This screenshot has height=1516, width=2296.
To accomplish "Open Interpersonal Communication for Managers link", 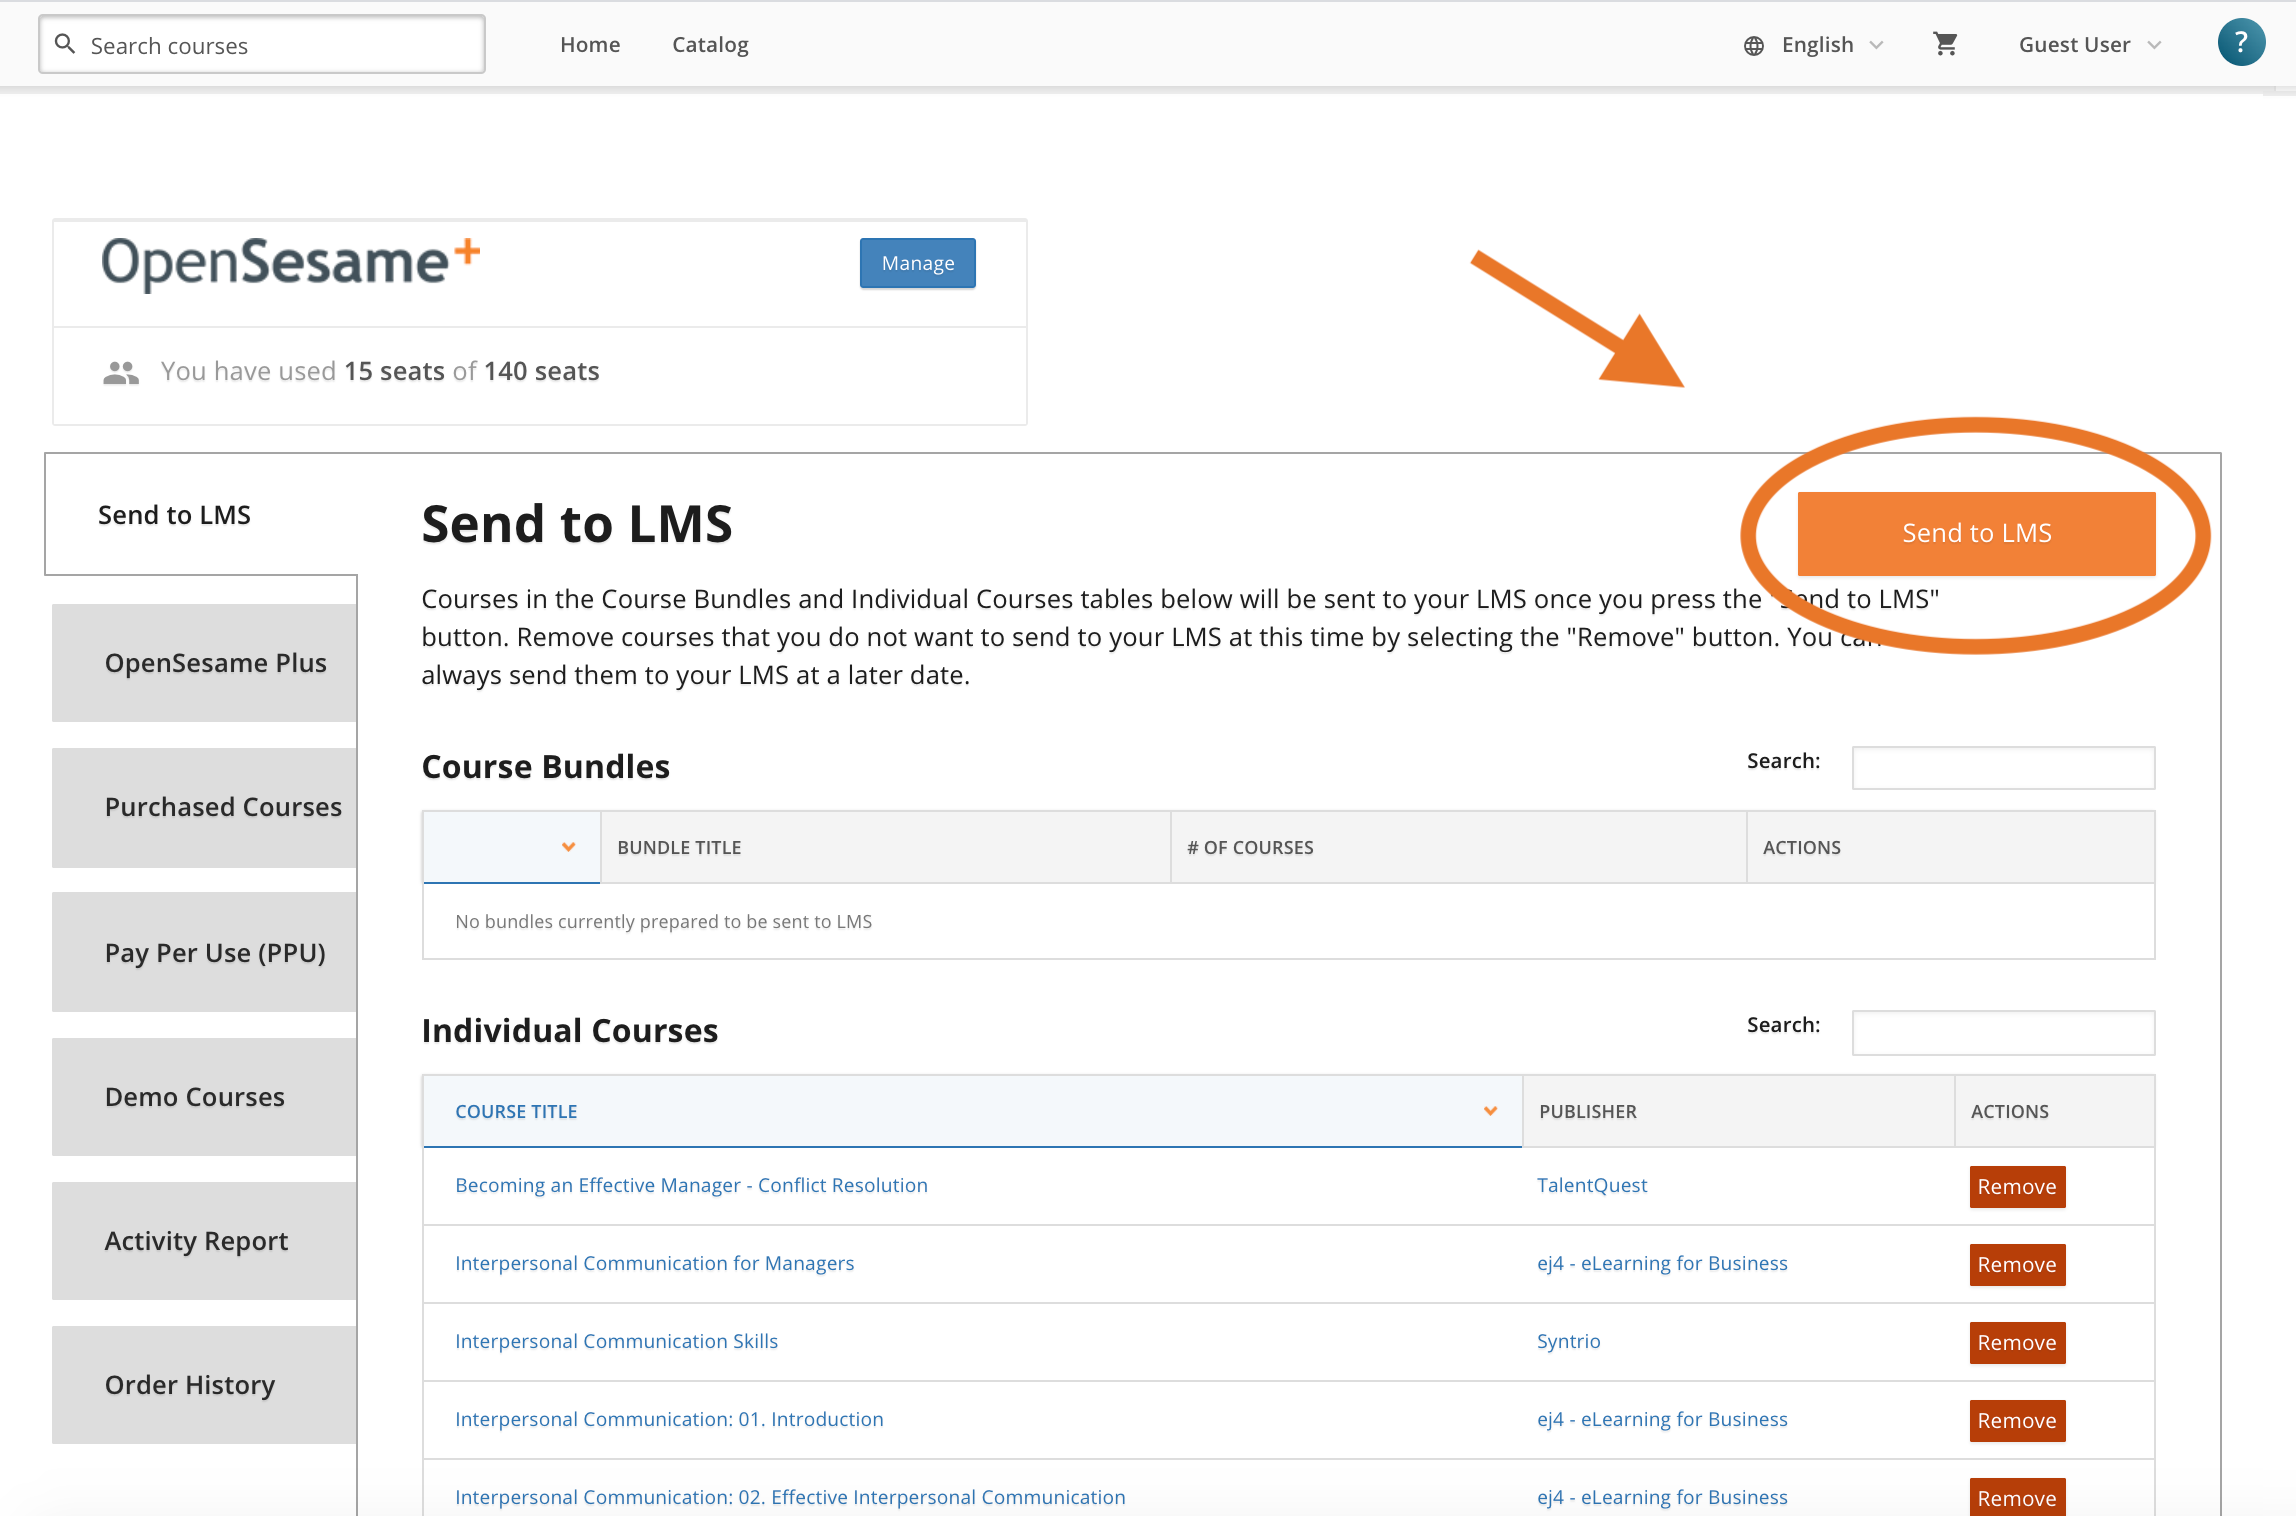I will pyautogui.click(x=654, y=1263).
